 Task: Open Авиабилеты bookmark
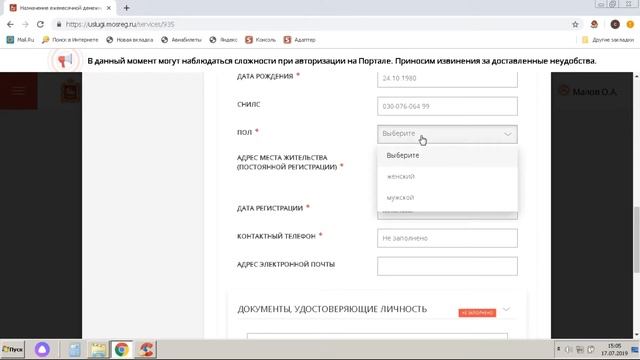[181, 40]
